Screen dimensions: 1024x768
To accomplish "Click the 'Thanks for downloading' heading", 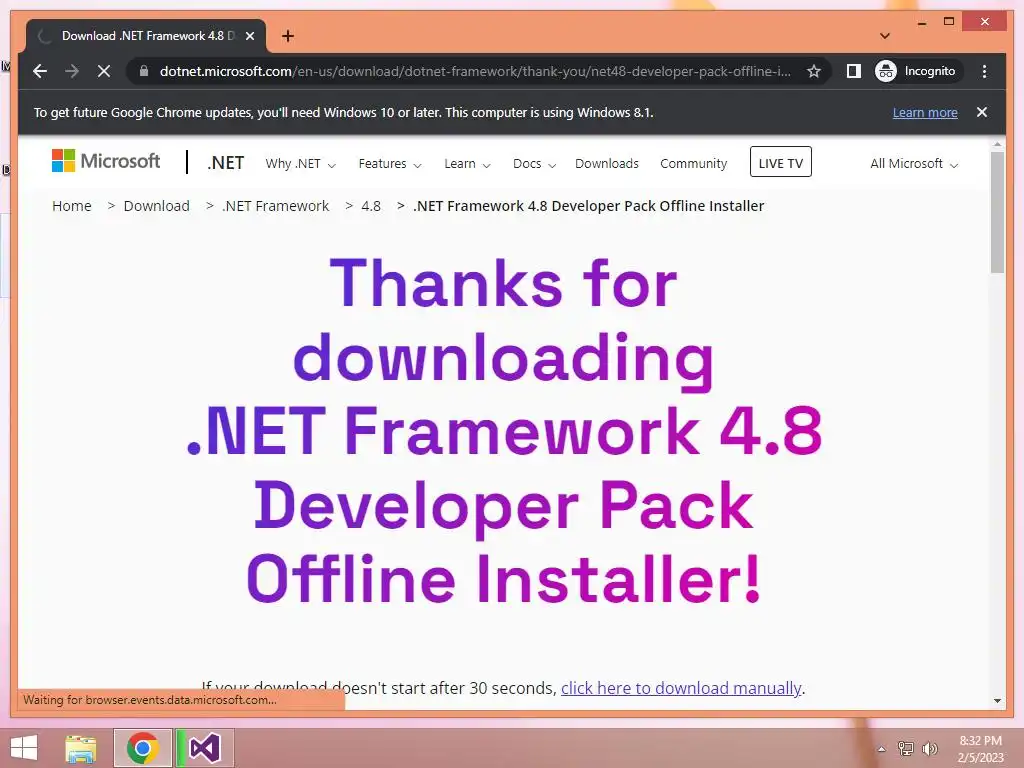I will point(504,431).
